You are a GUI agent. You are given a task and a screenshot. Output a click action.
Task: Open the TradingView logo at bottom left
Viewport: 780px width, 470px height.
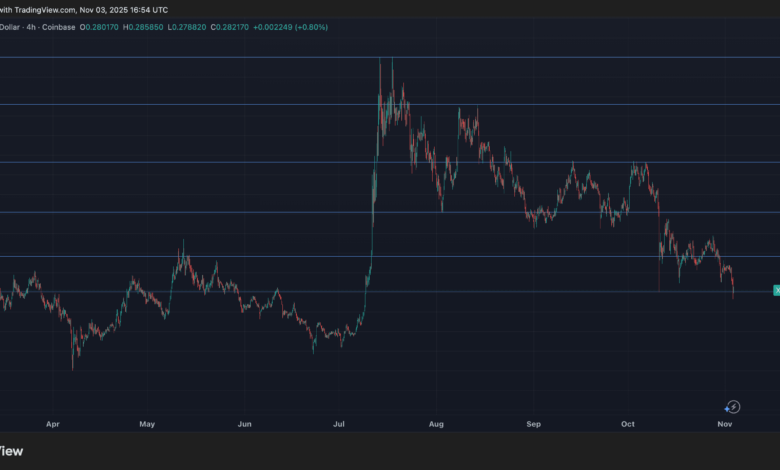12,451
